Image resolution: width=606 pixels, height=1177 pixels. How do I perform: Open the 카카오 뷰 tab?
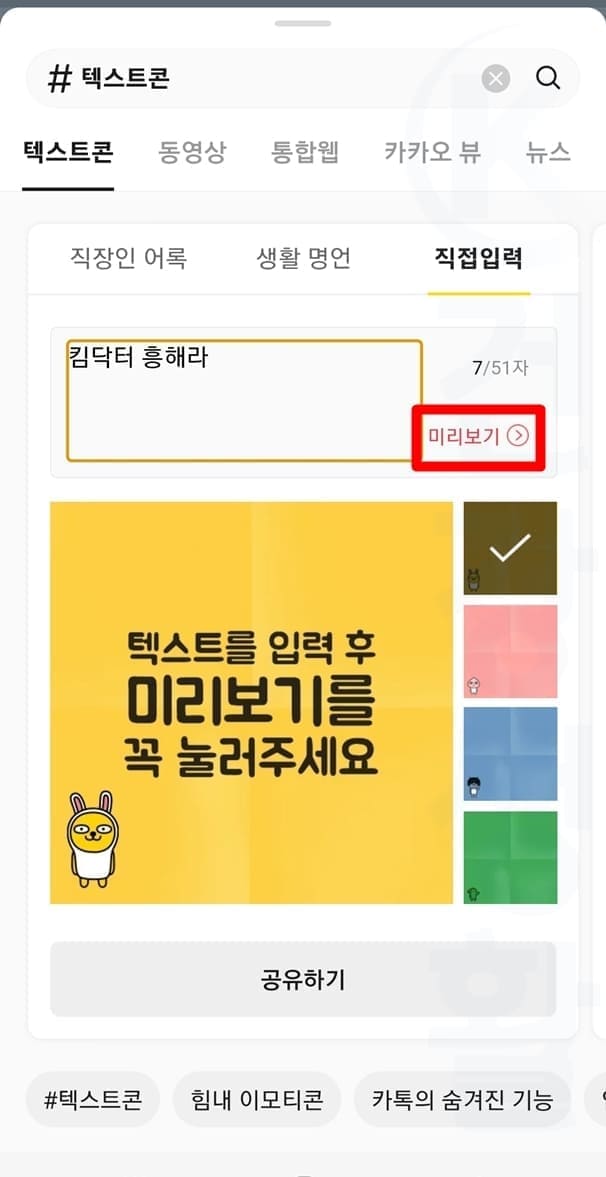coord(433,152)
